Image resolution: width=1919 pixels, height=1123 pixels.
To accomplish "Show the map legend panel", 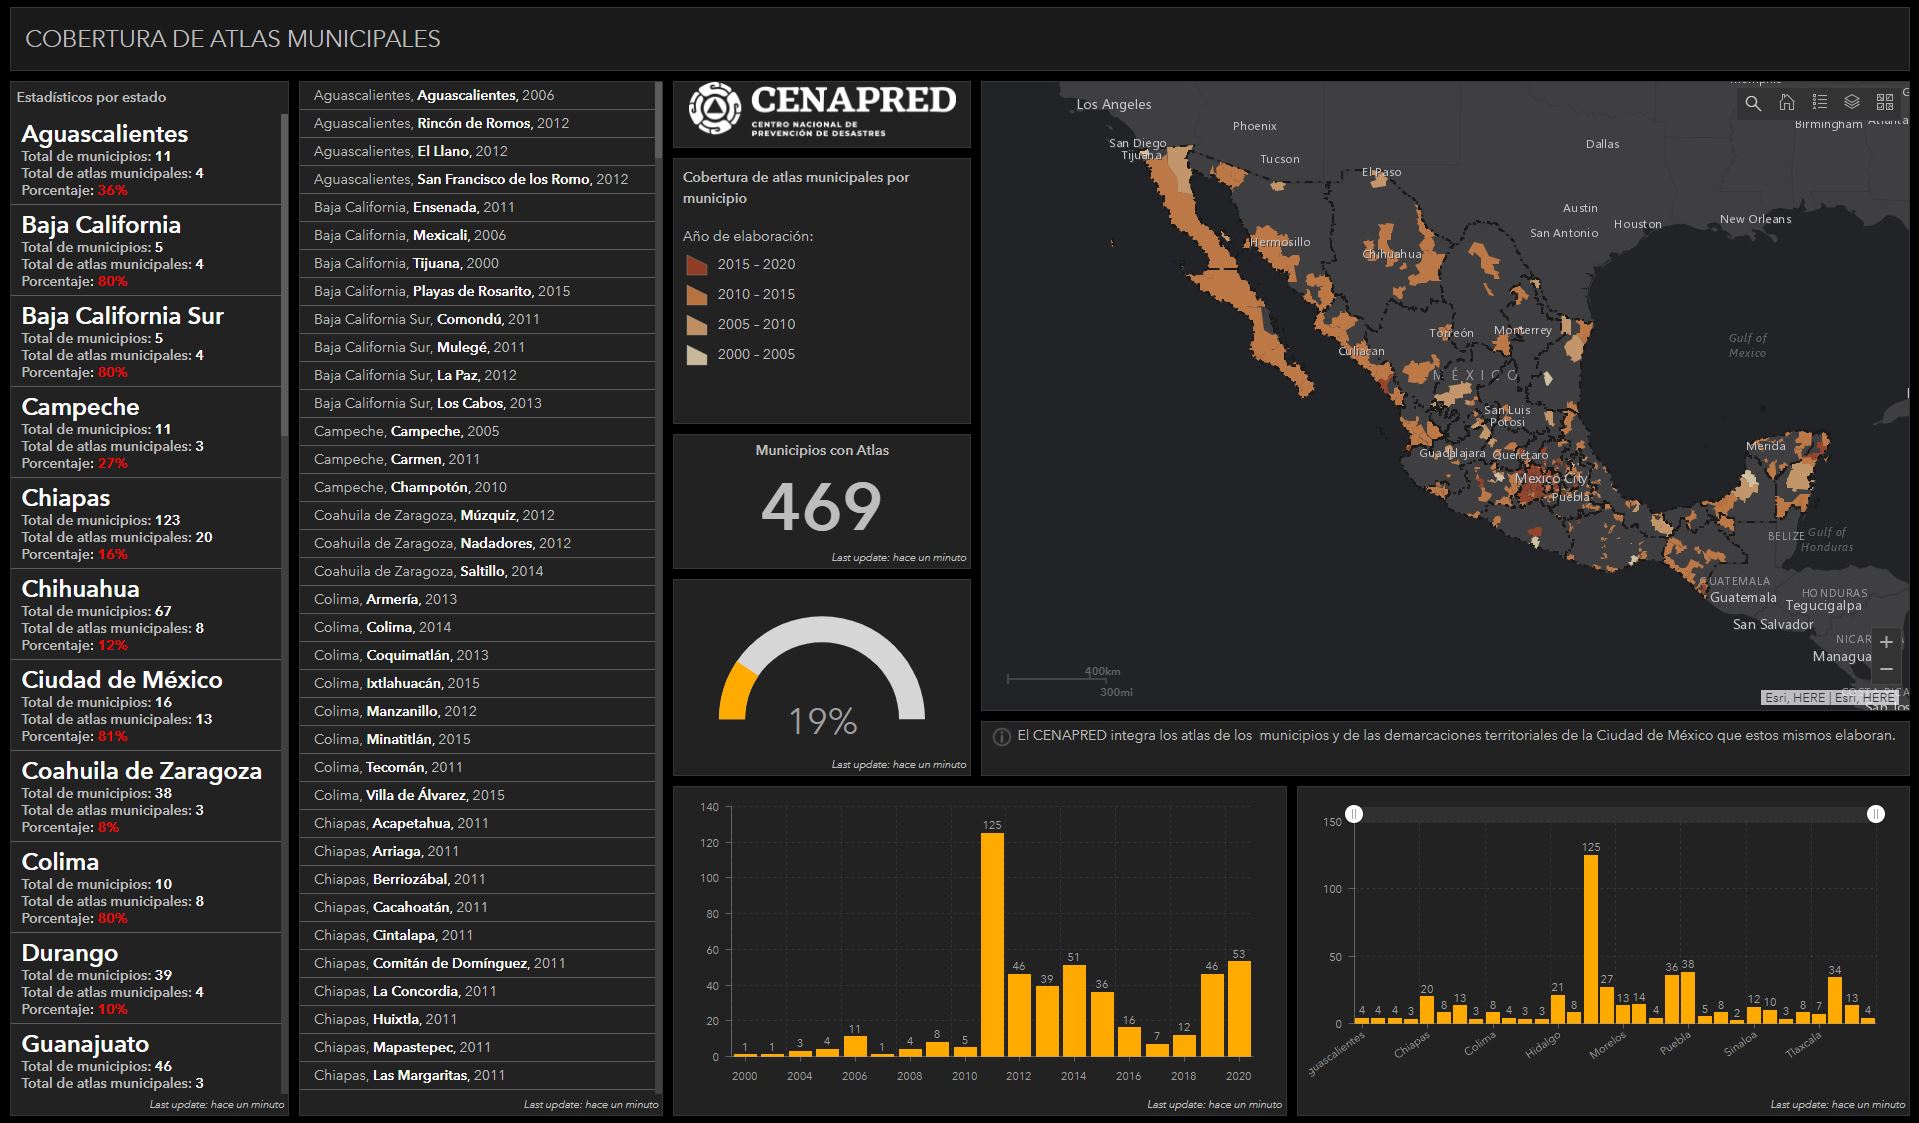I will click(1819, 102).
